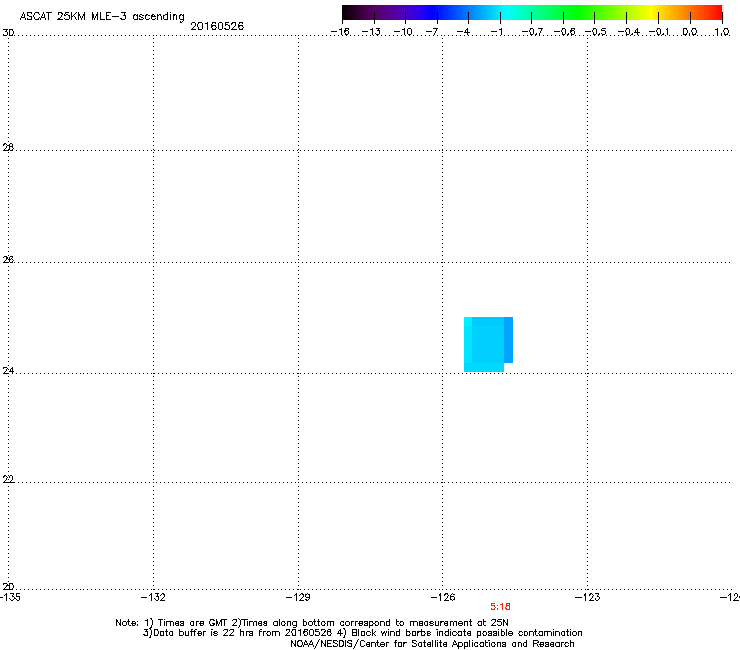The width and height of the screenshot is (740, 650).
Task: Click the date label "20160526" under the title
Action: click(217, 26)
